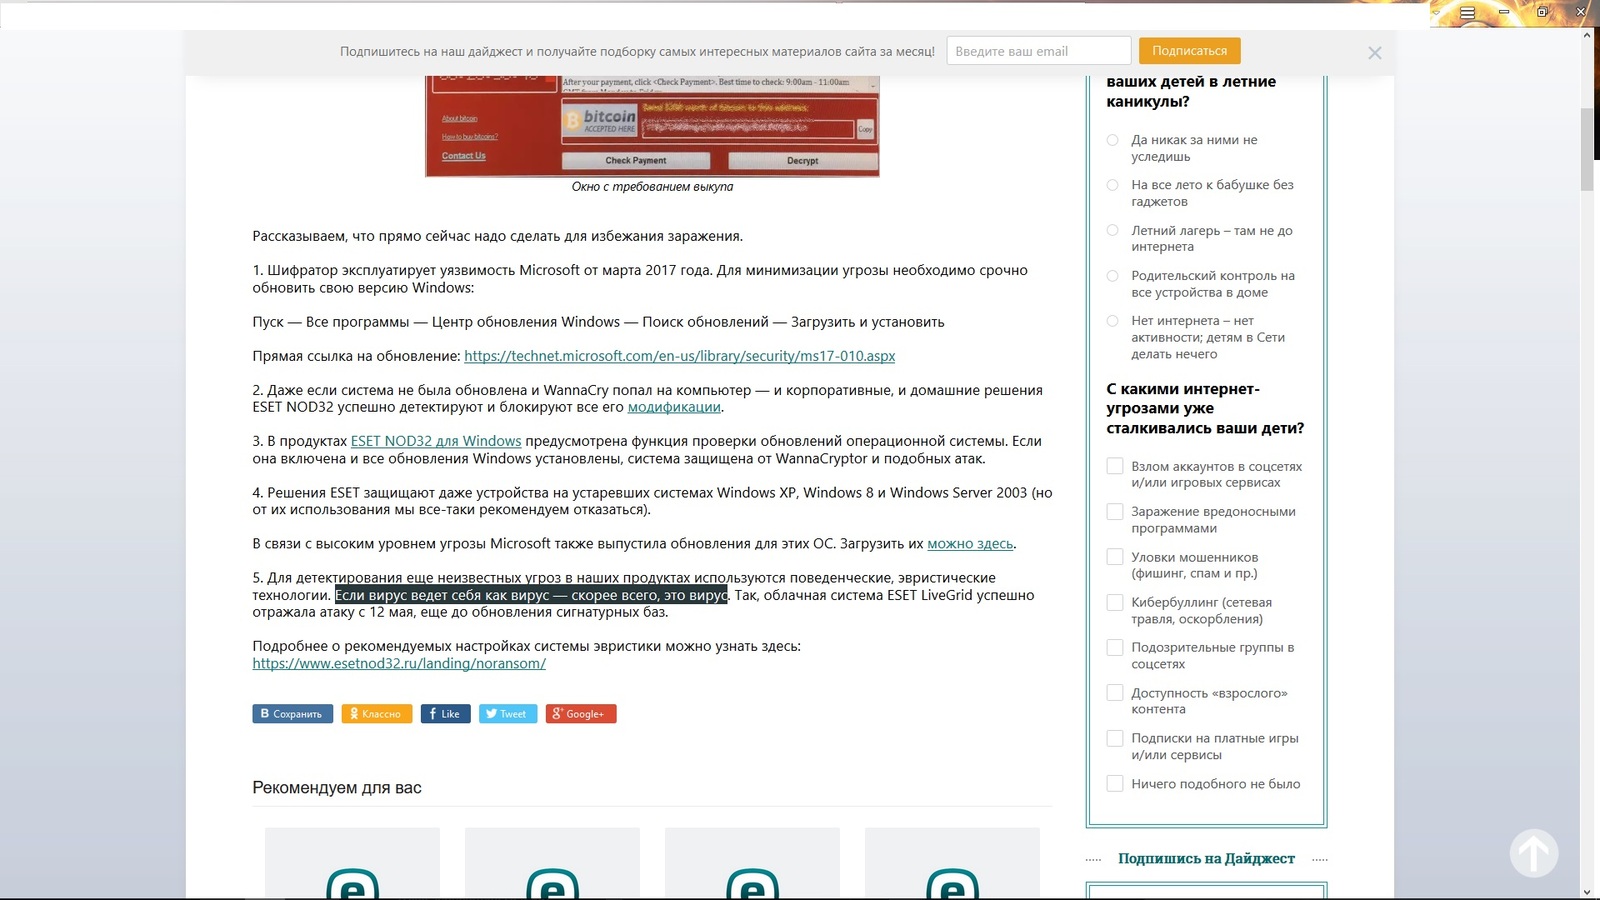Share the article on Google+
Viewport: 1600px width, 900px height.
coord(581,714)
